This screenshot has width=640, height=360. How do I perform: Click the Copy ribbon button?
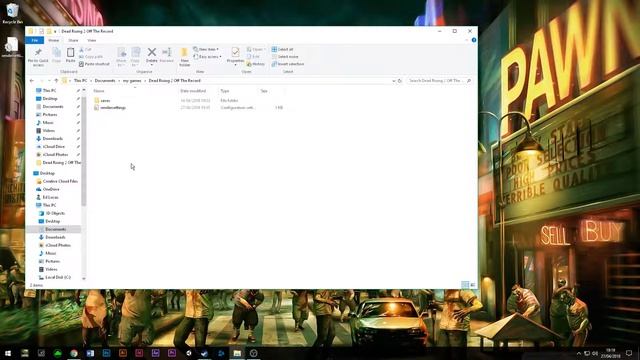[56, 55]
